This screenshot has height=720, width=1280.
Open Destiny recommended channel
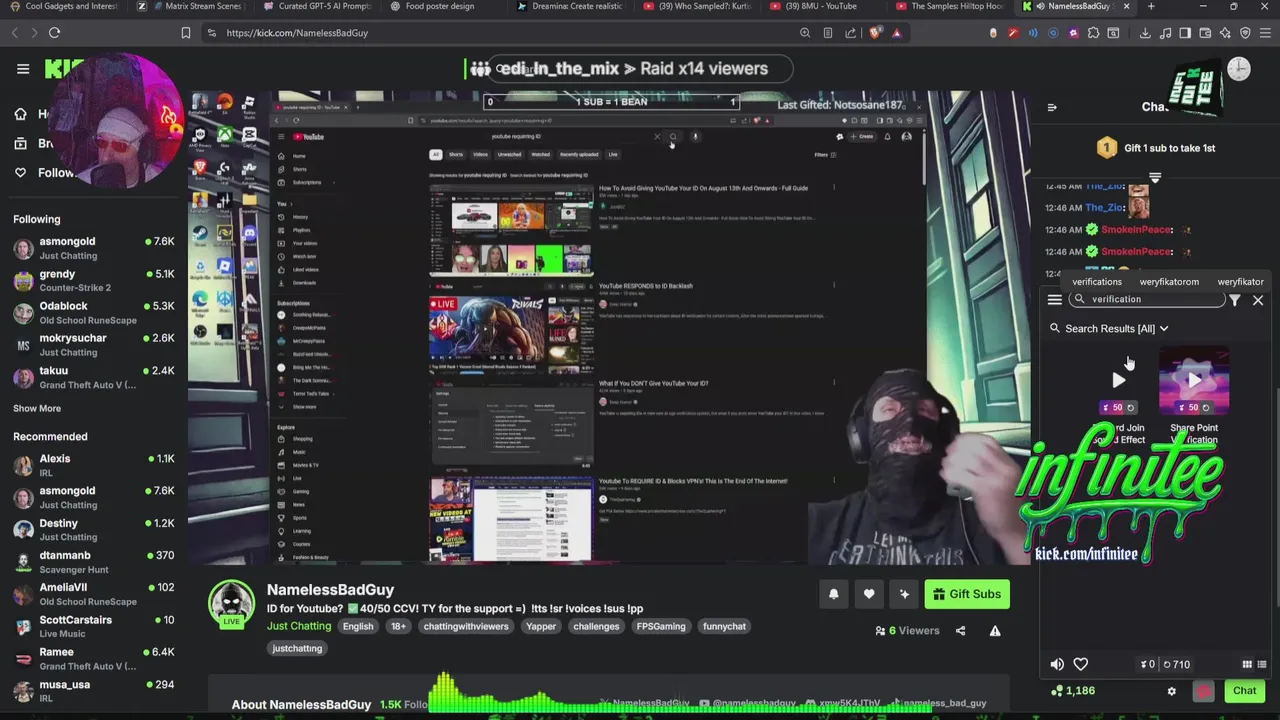(x=95, y=530)
